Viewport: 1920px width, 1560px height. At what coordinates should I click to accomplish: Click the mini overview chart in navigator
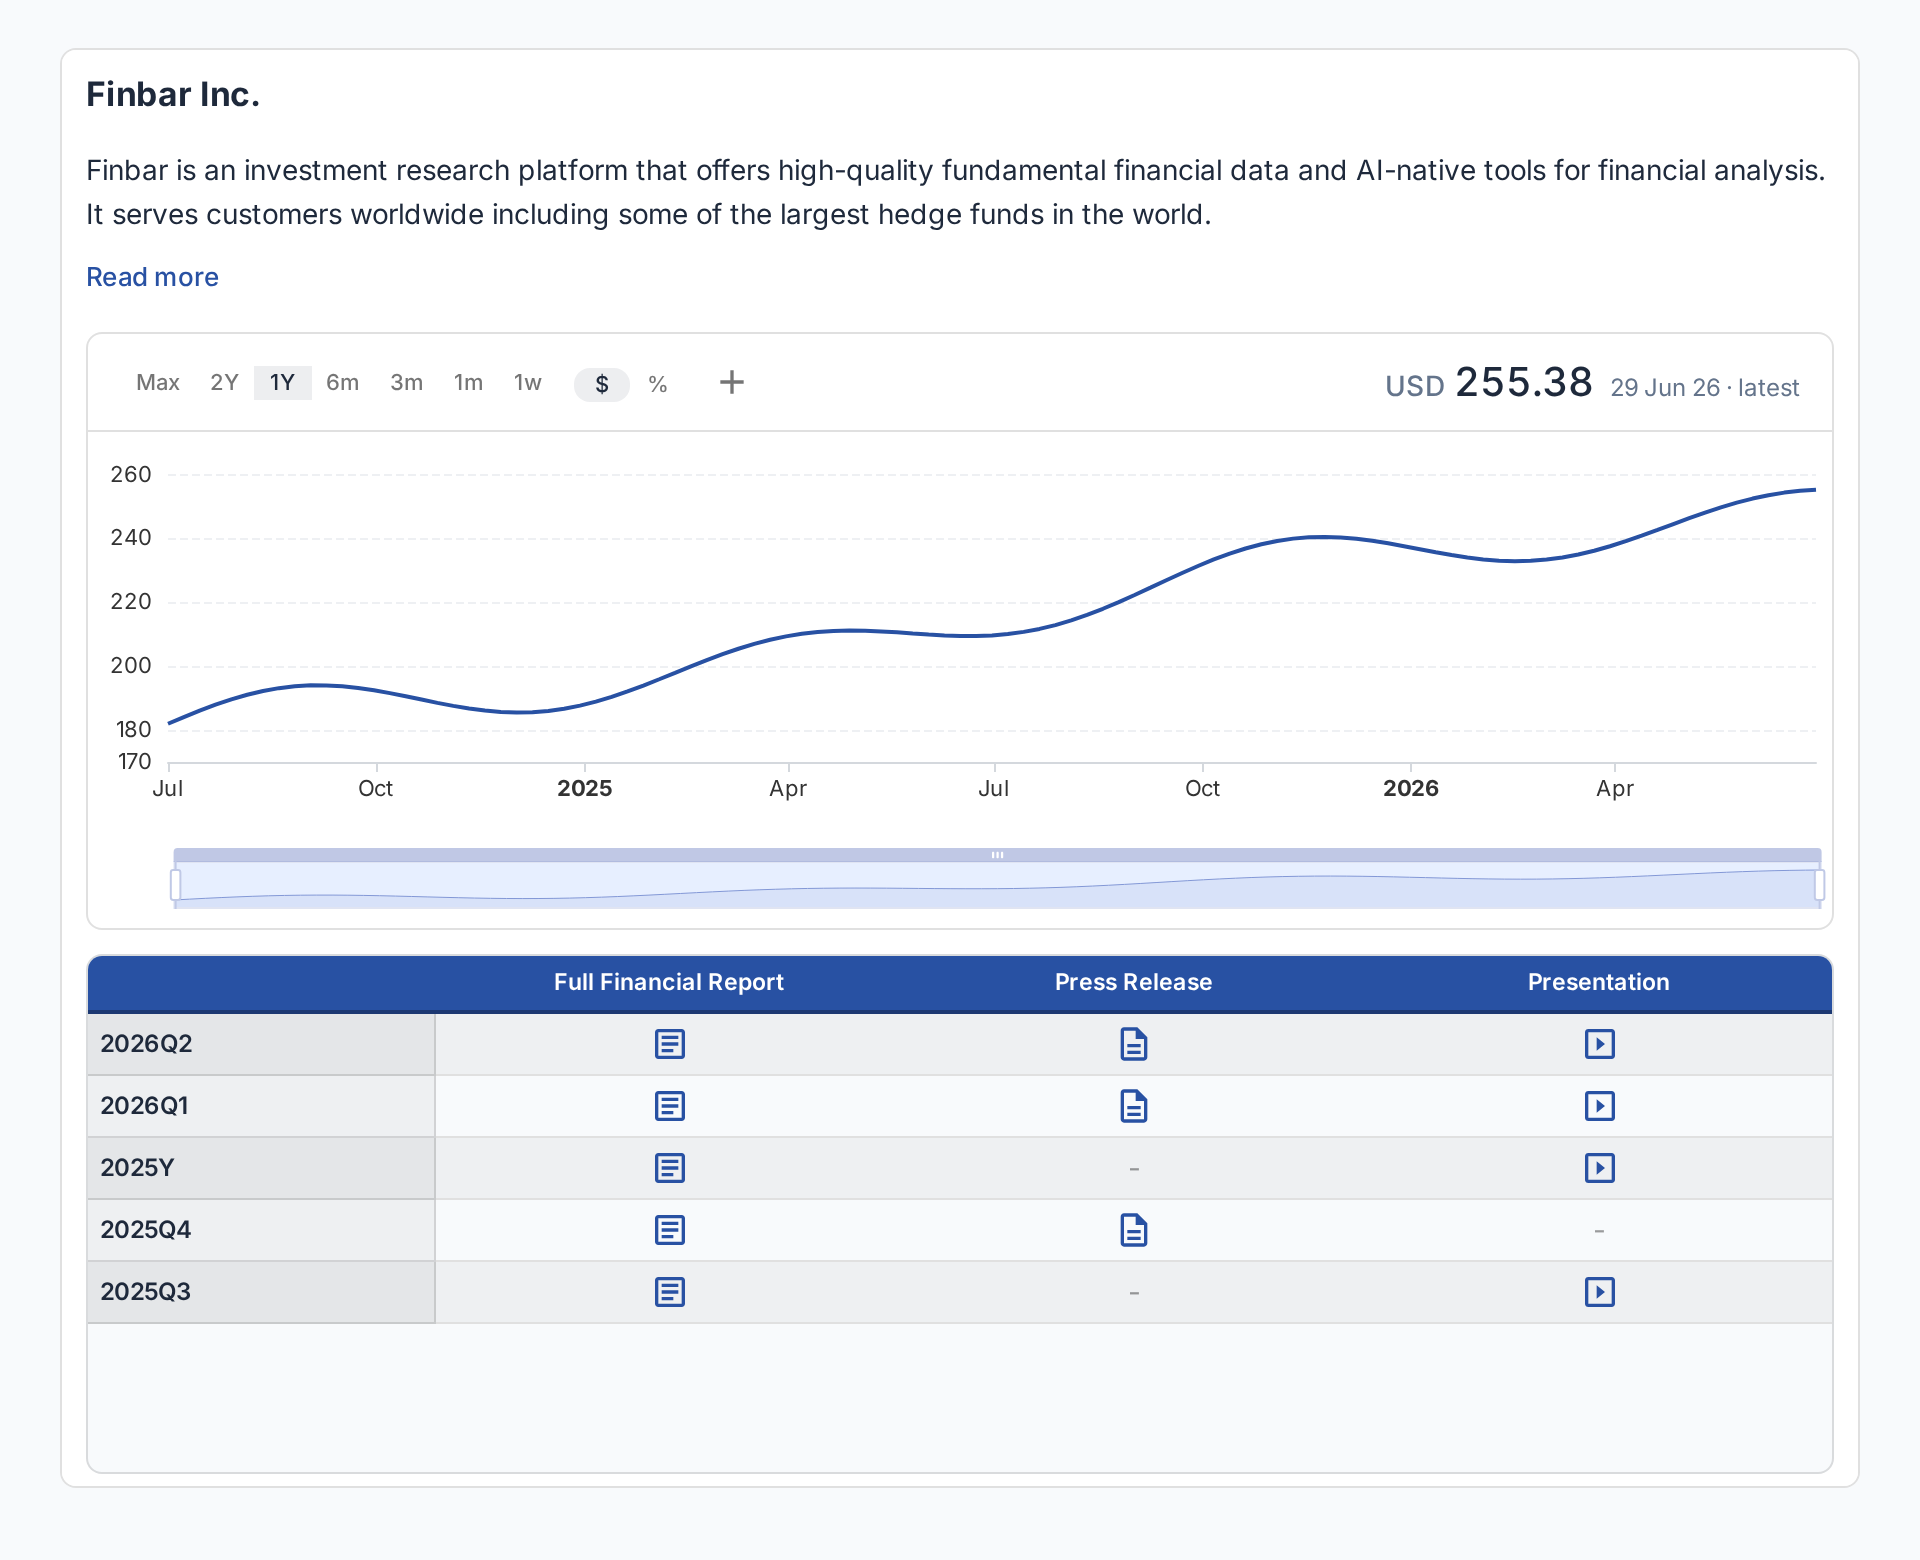[x=997, y=886]
